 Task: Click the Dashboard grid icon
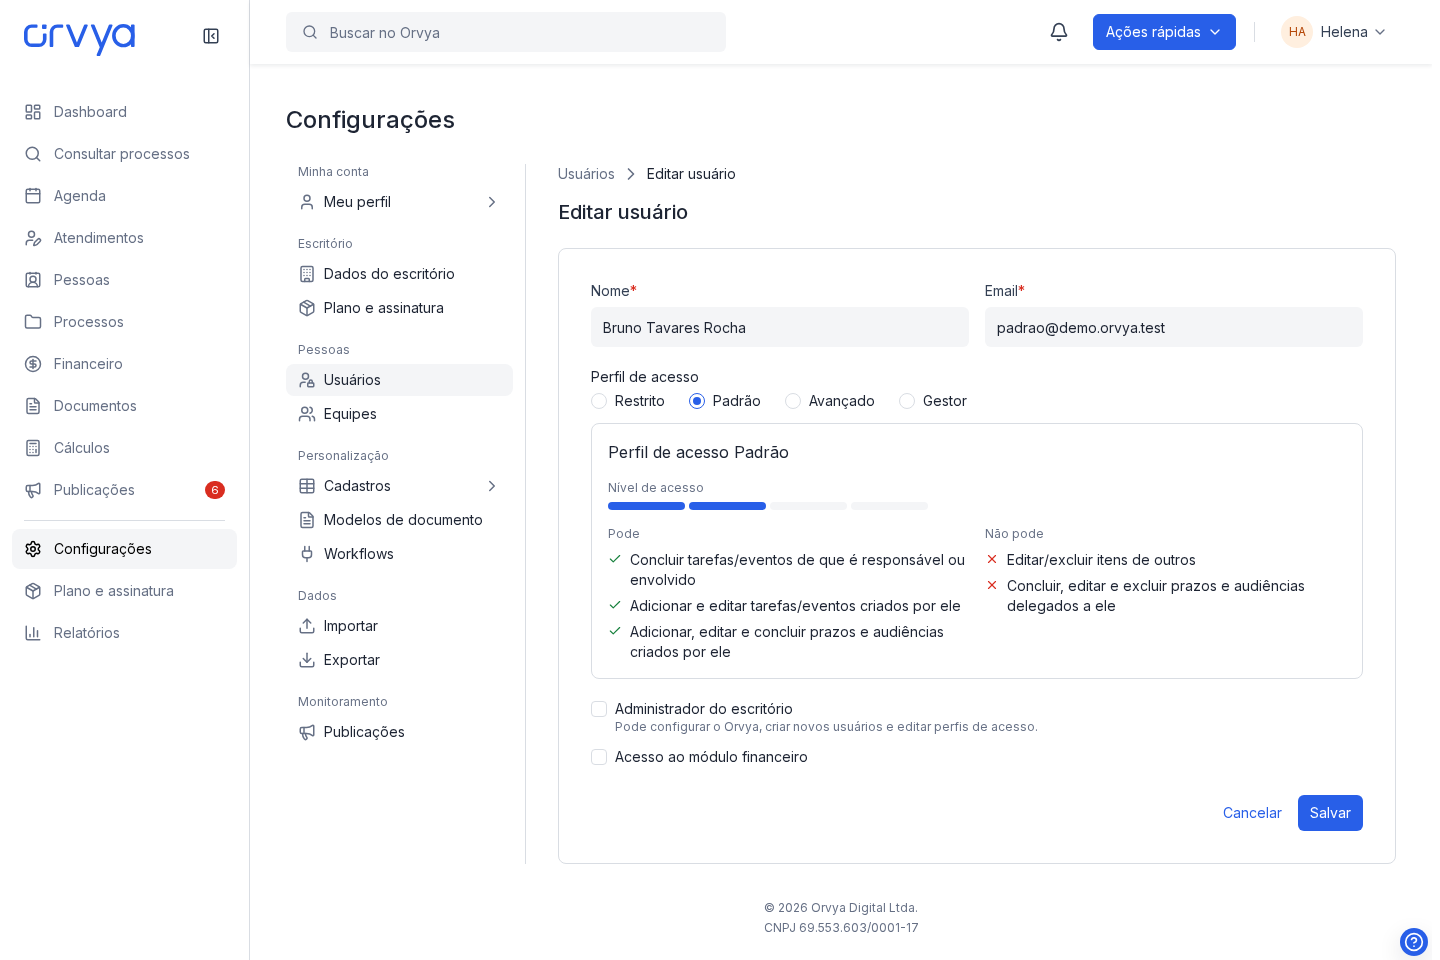[x=33, y=112]
